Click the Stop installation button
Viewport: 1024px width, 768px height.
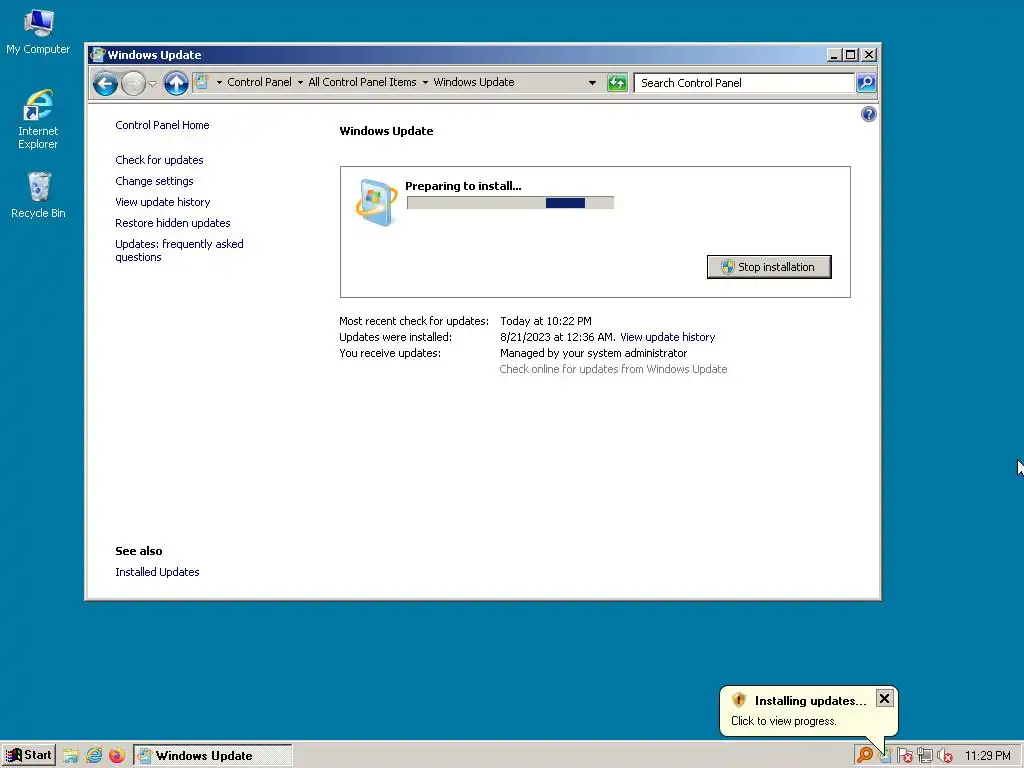point(769,267)
